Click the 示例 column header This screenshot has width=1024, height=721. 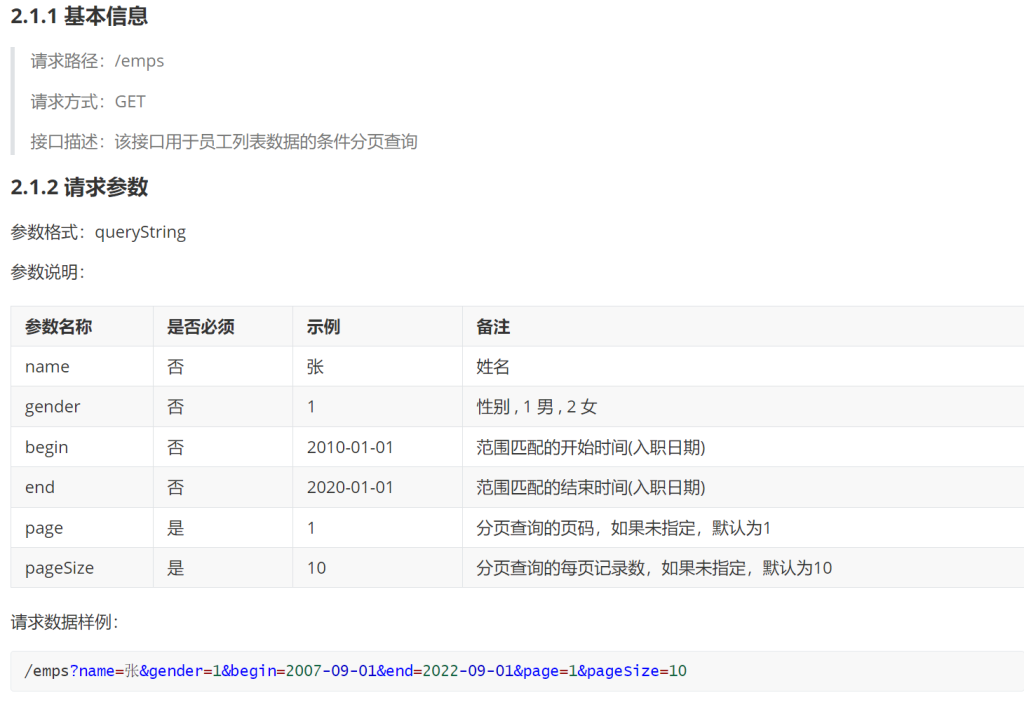[x=323, y=327]
